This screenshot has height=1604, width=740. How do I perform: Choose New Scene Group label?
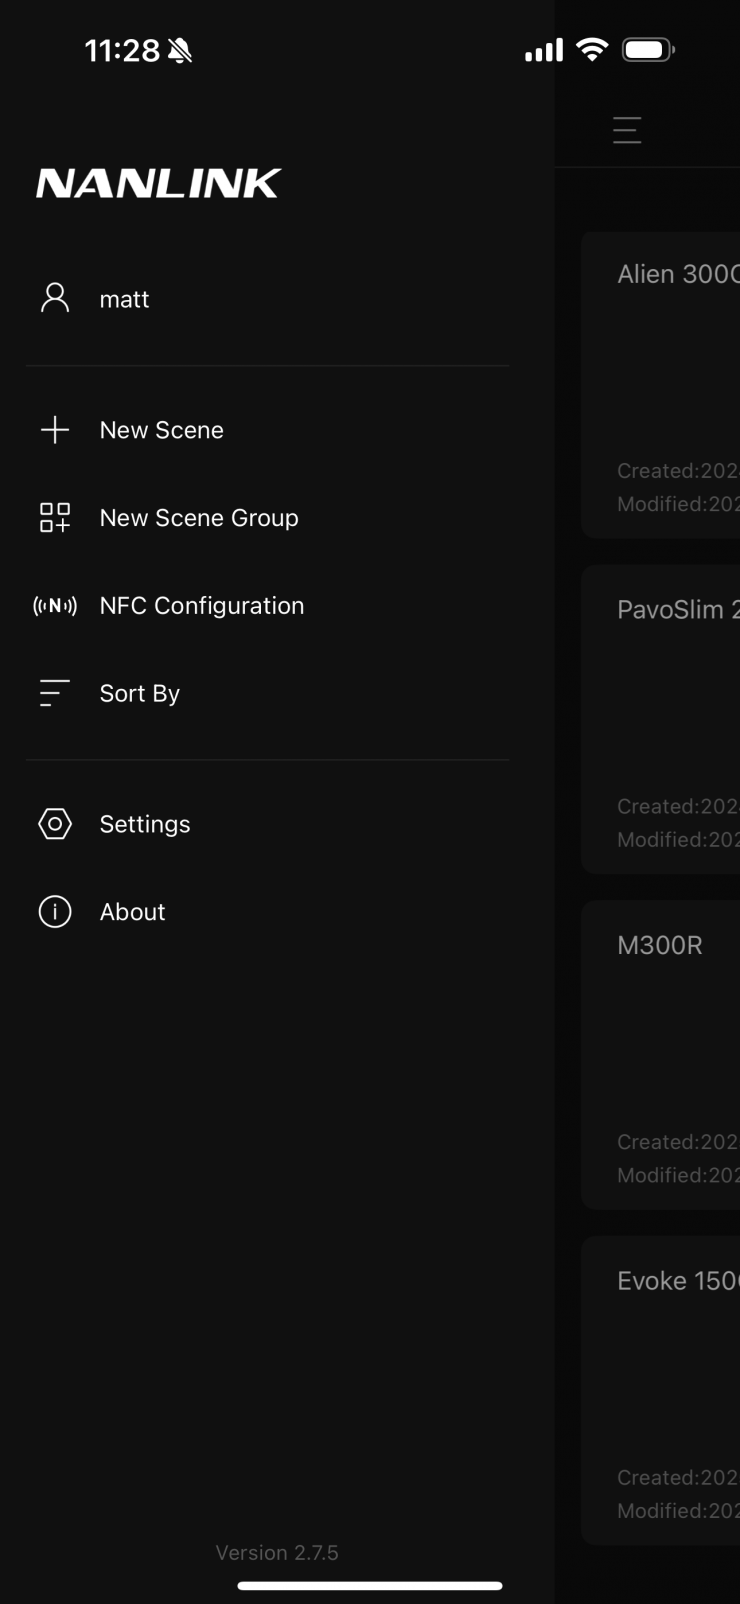[199, 518]
